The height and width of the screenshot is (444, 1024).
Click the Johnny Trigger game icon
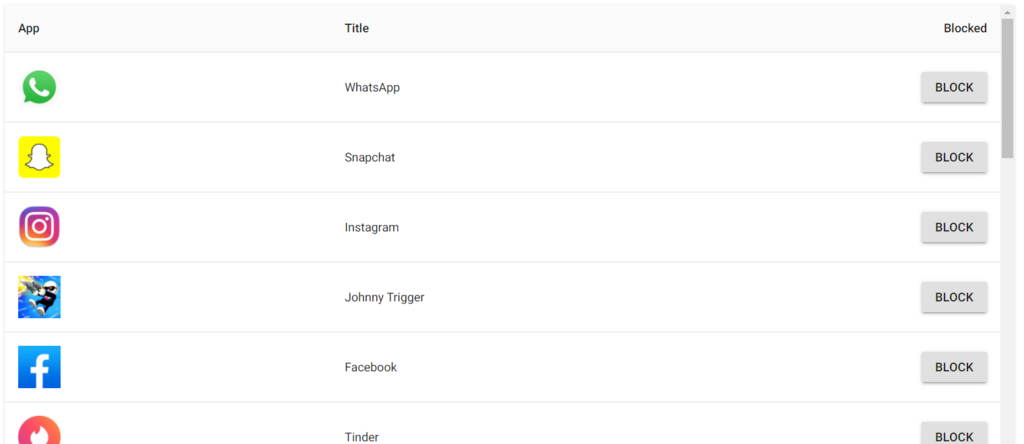tap(39, 297)
